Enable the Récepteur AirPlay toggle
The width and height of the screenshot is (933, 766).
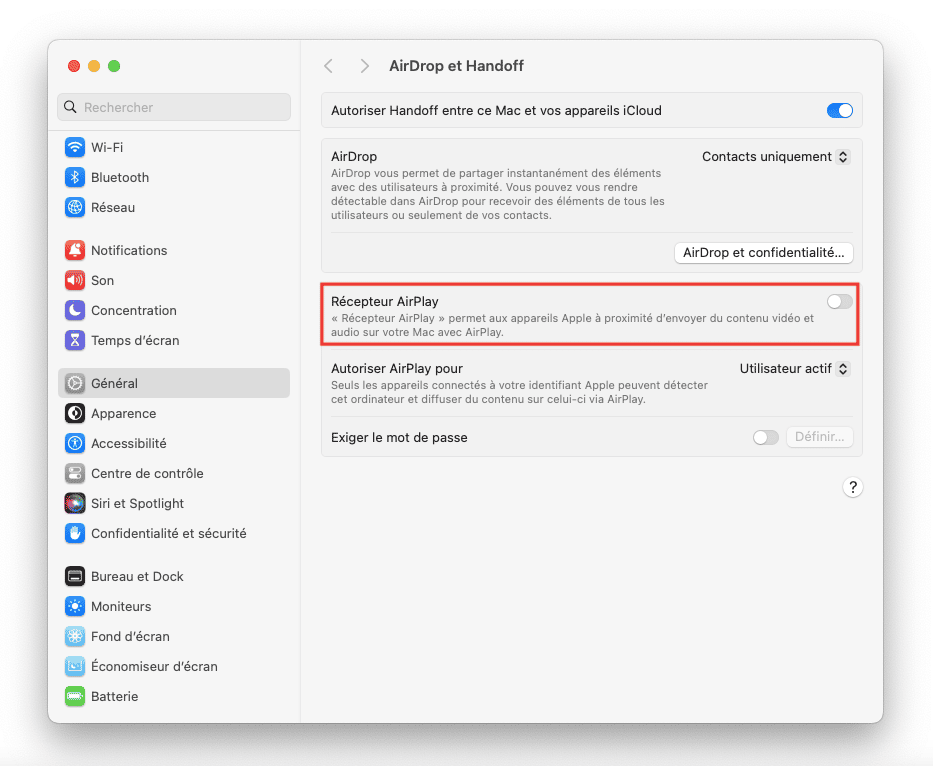click(x=839, y=301)
